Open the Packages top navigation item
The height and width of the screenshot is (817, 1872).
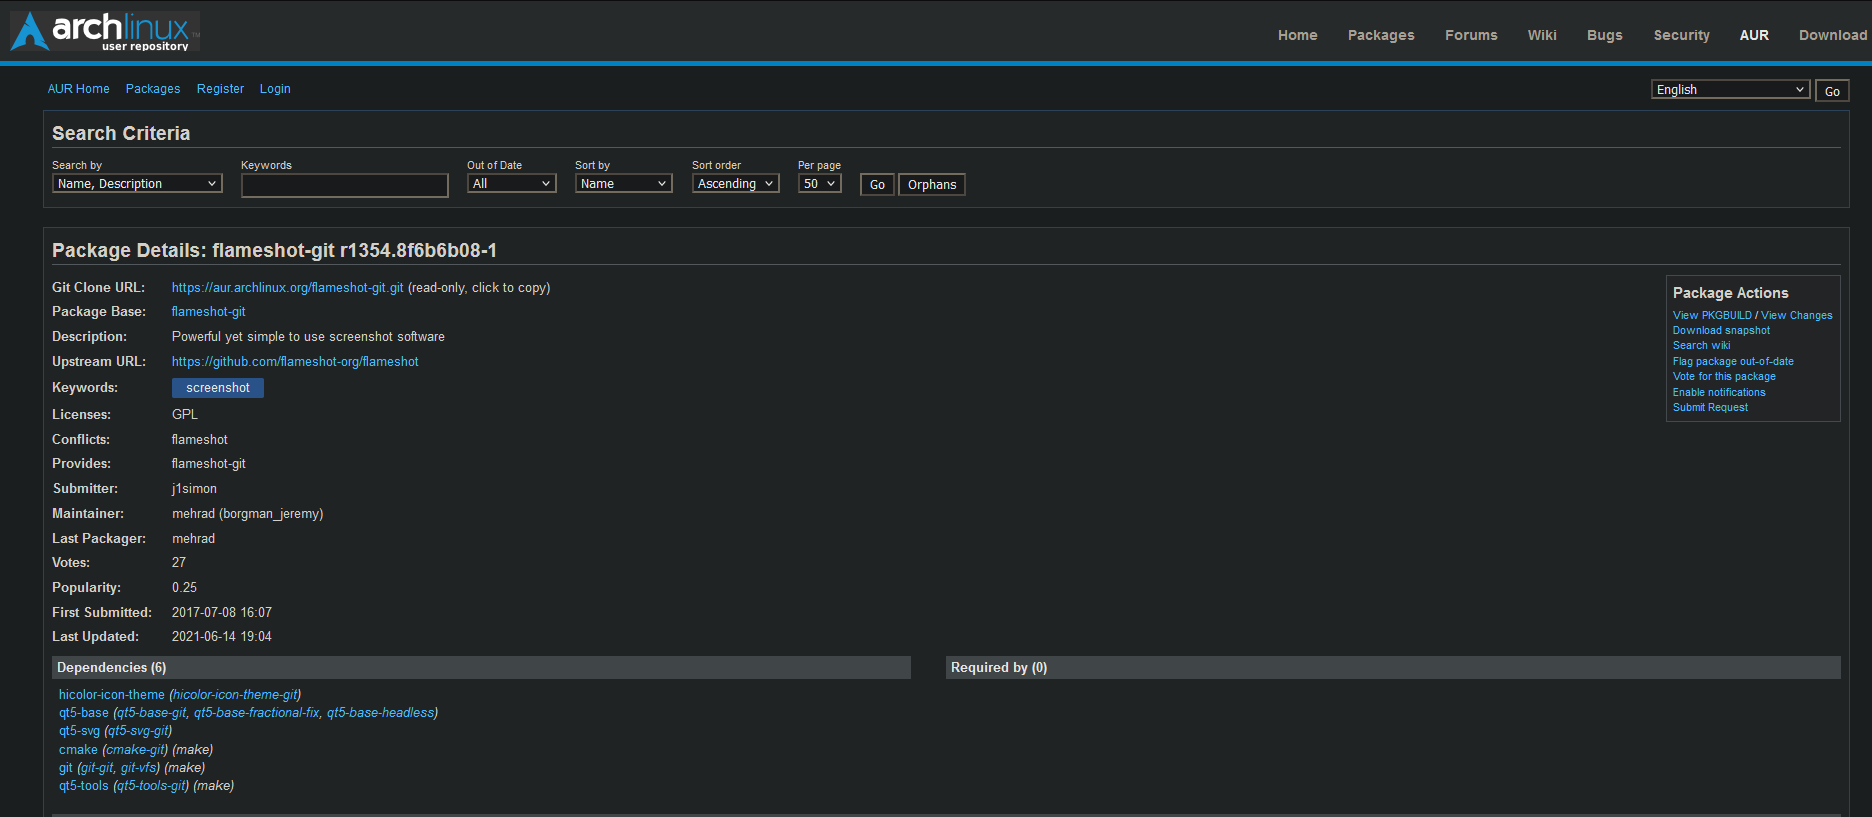1381,35
